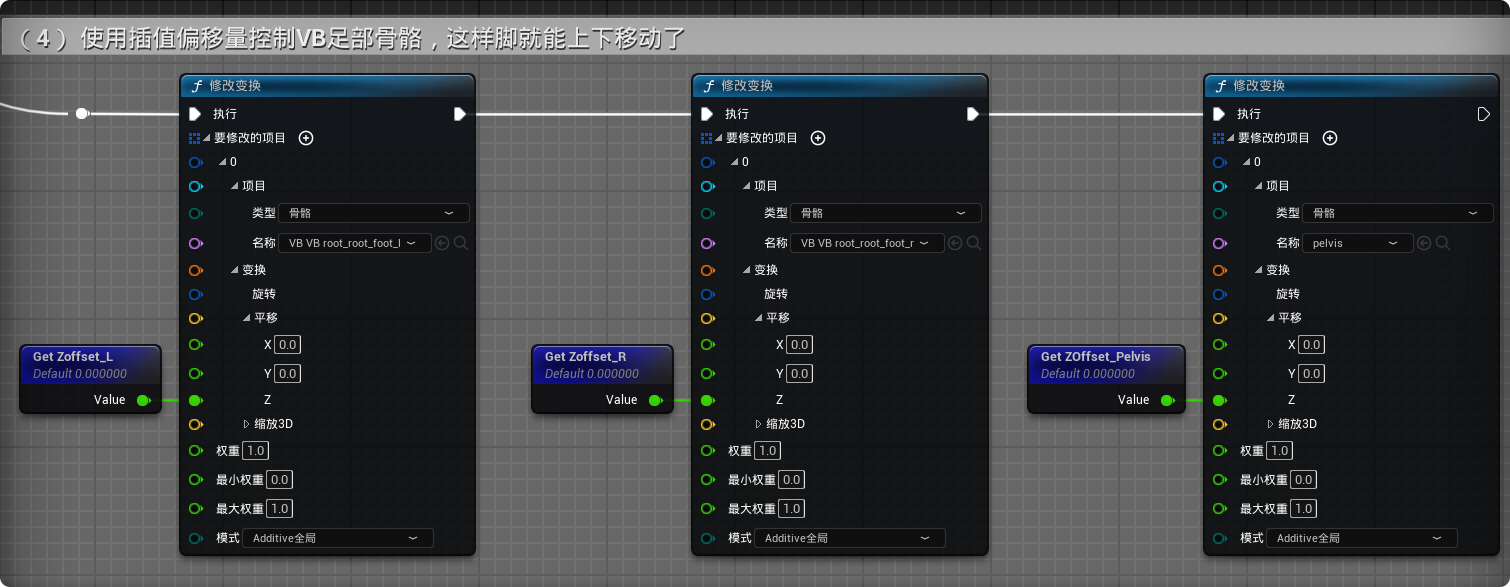Select Get Zoffset_L variable node header
Viewport: 1510px width, 587px height.
point(90,365)
